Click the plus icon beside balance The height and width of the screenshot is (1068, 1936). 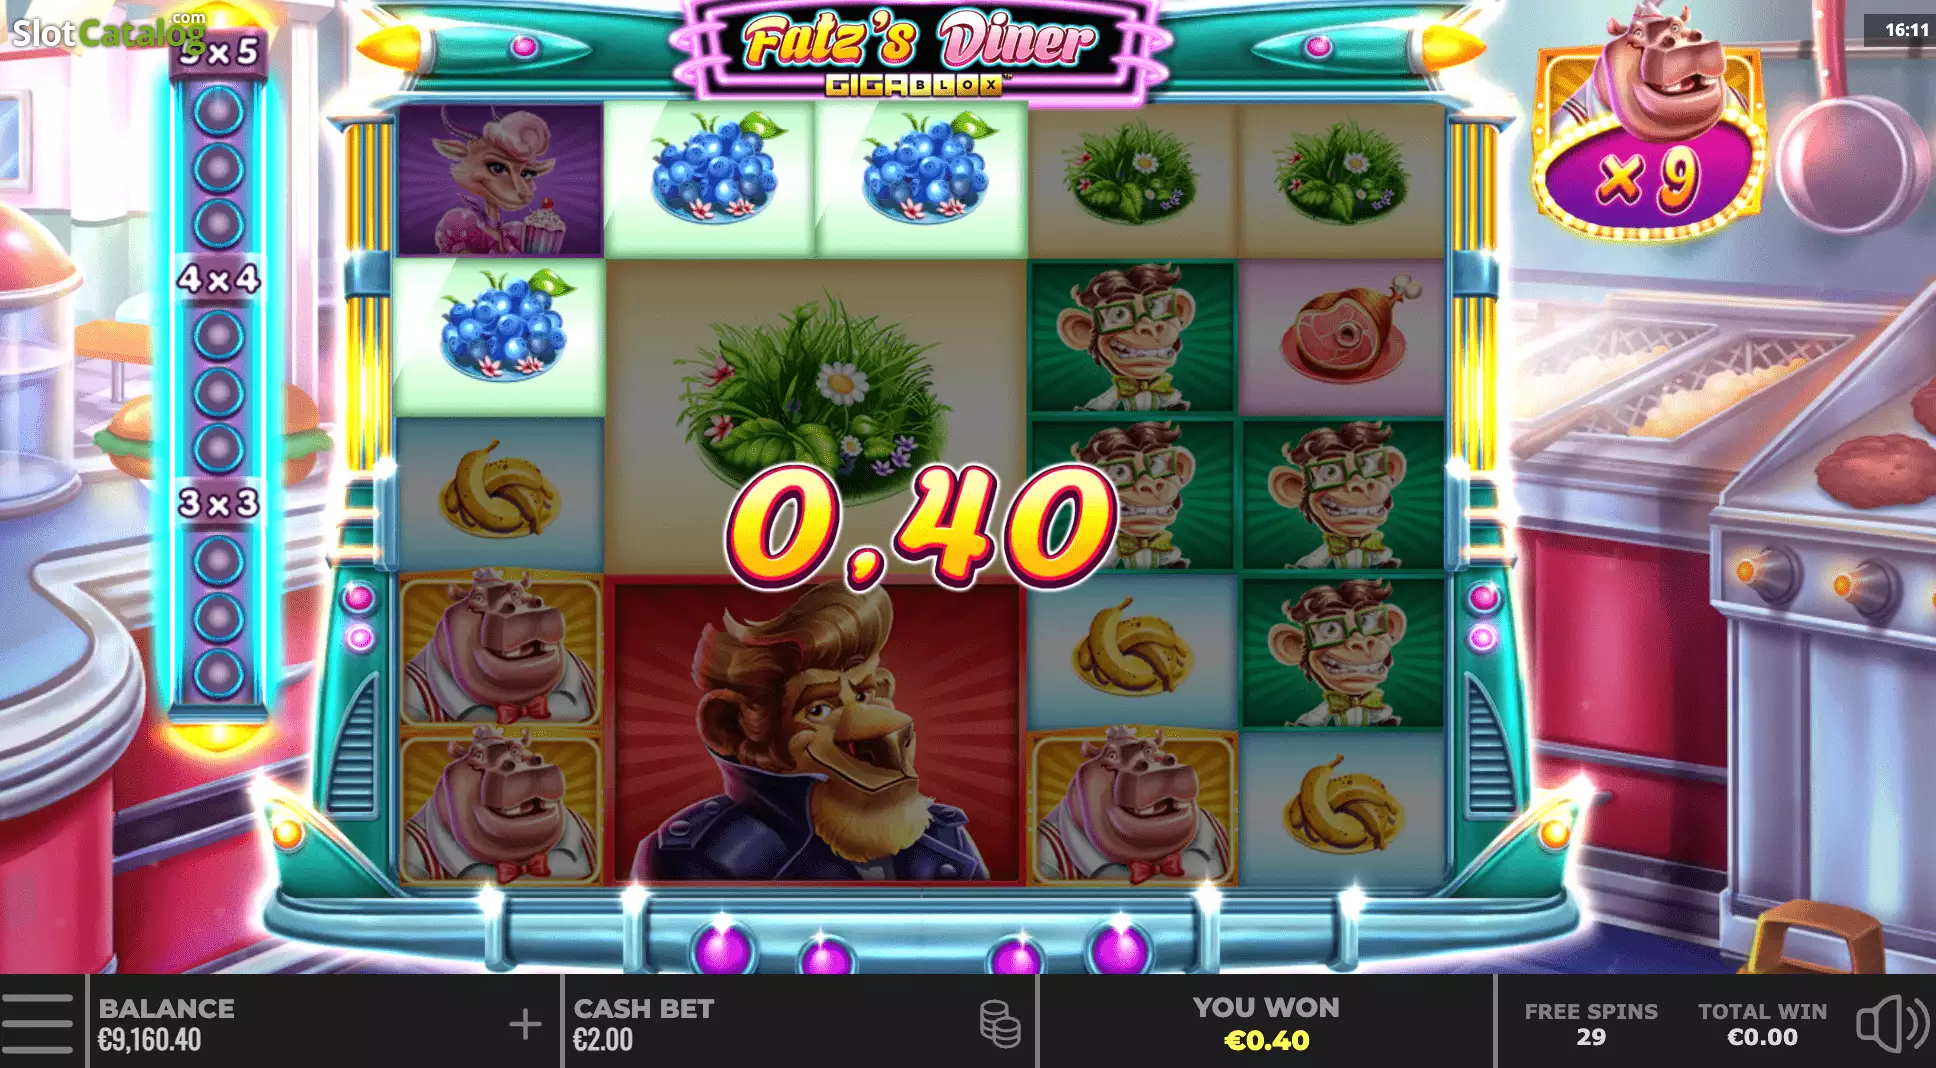(x=525, y=1024)
